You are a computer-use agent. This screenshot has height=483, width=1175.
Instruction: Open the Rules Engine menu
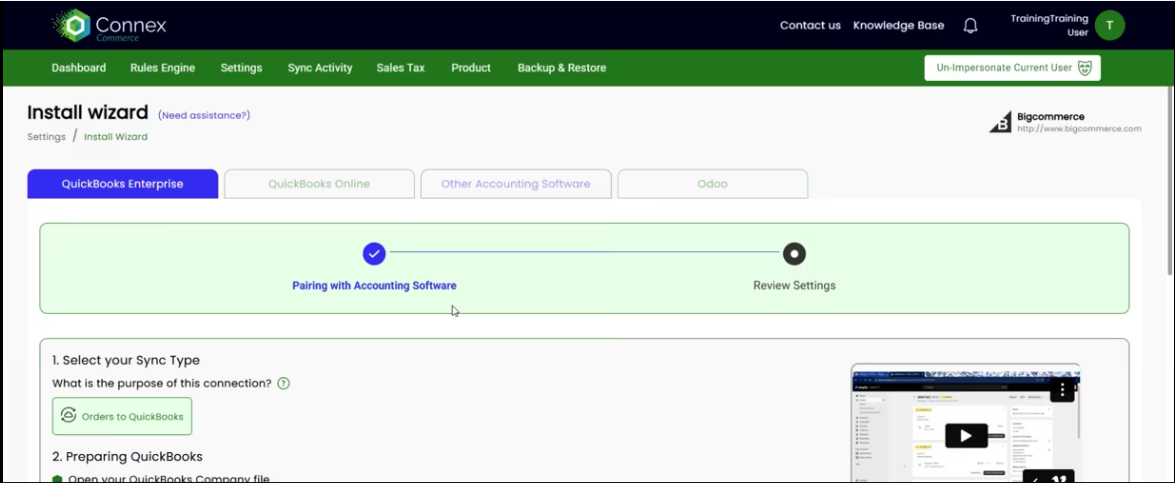[x=163, y=67]
